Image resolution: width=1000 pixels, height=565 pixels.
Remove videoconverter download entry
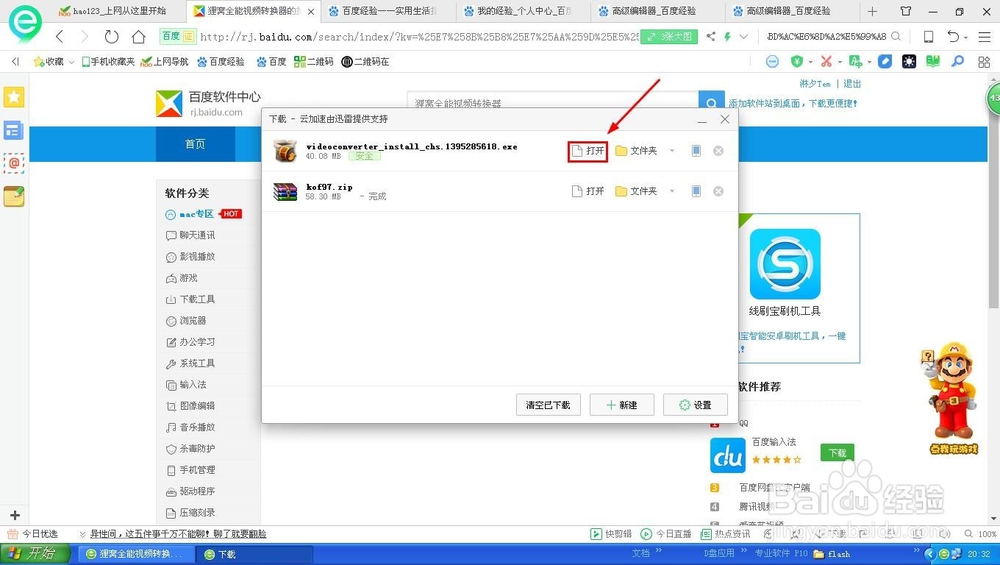[x=718, y=151]
